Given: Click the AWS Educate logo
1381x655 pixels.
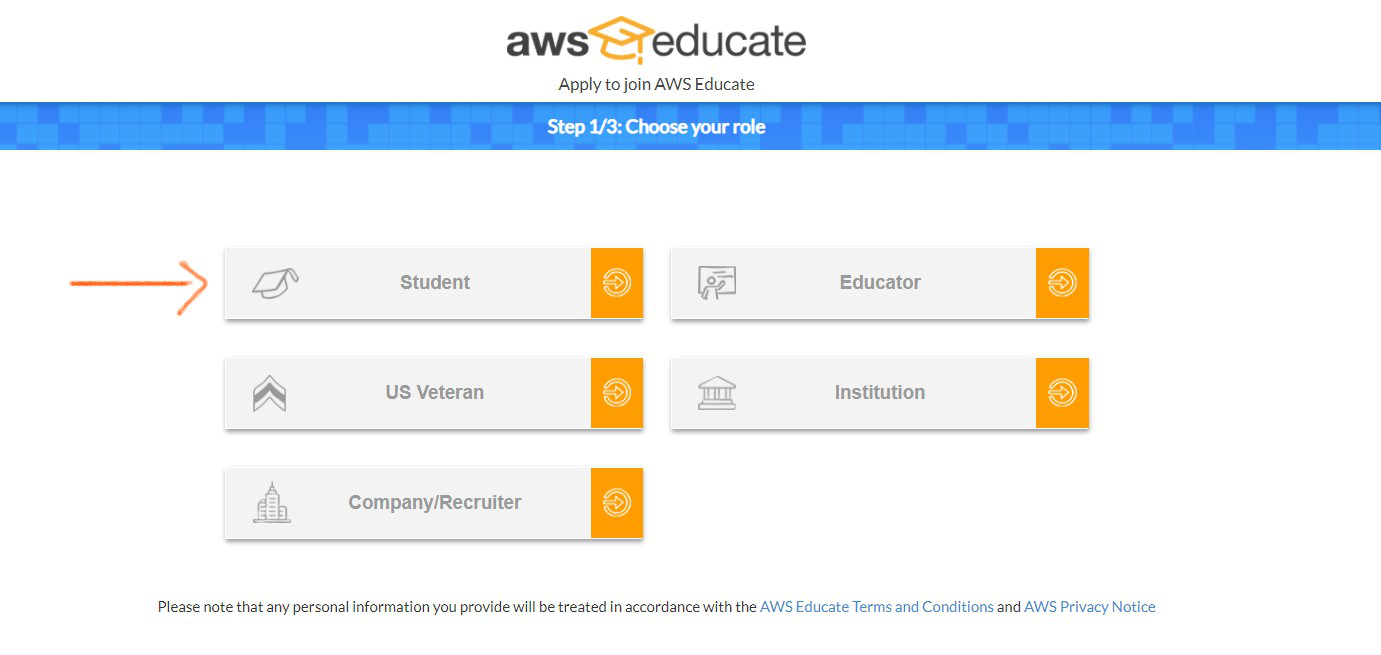Looking at the screenshot, I should coord(656,41).
